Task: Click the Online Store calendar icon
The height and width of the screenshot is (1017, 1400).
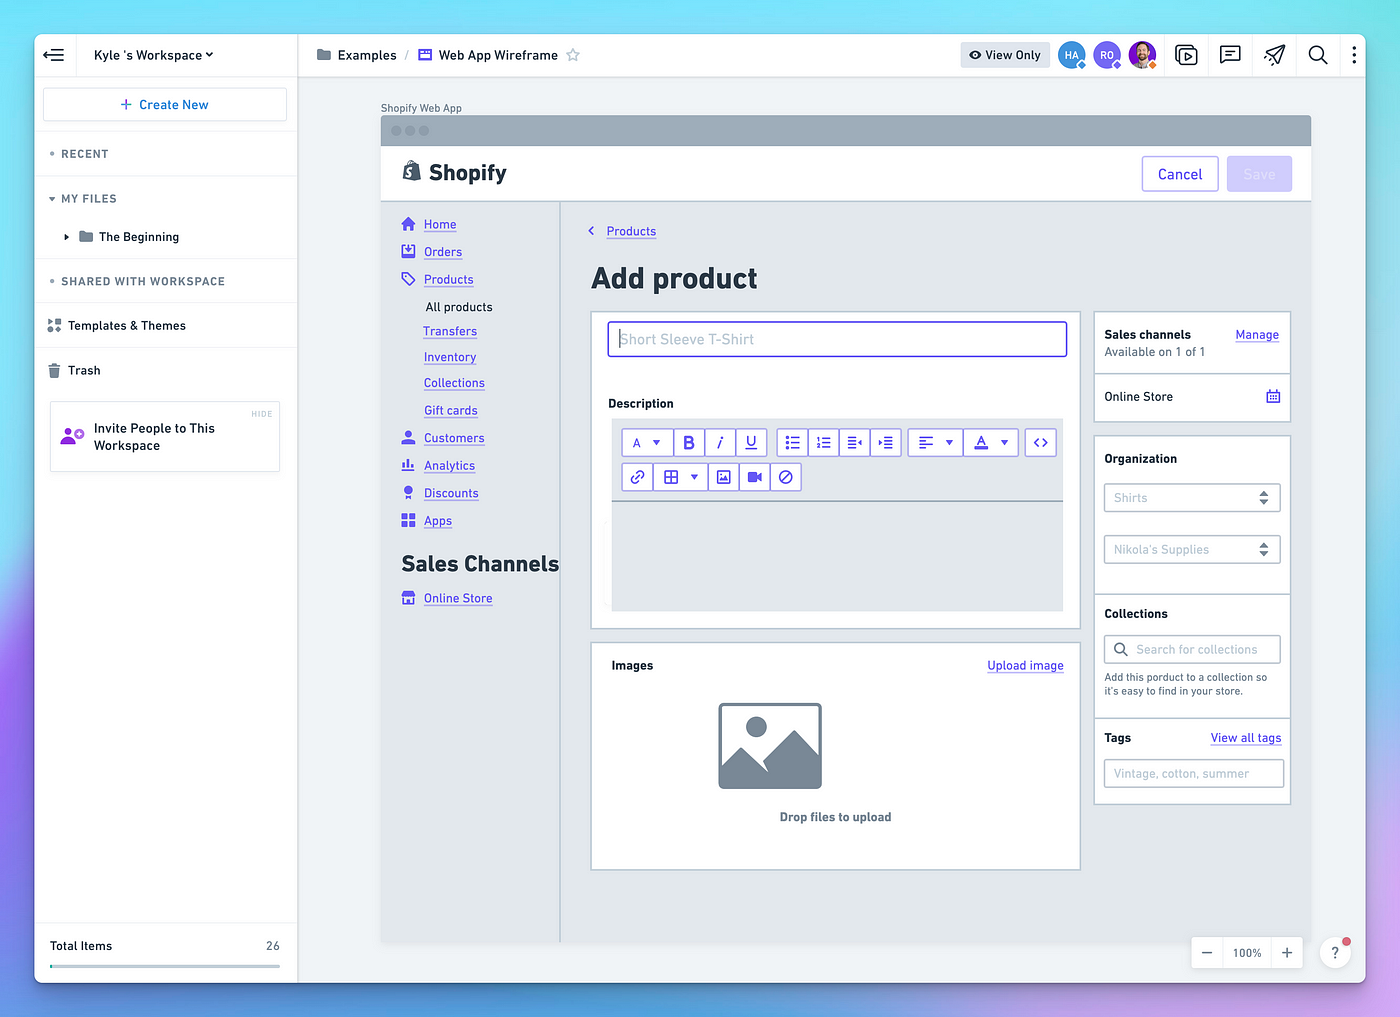Action: 1273,397
